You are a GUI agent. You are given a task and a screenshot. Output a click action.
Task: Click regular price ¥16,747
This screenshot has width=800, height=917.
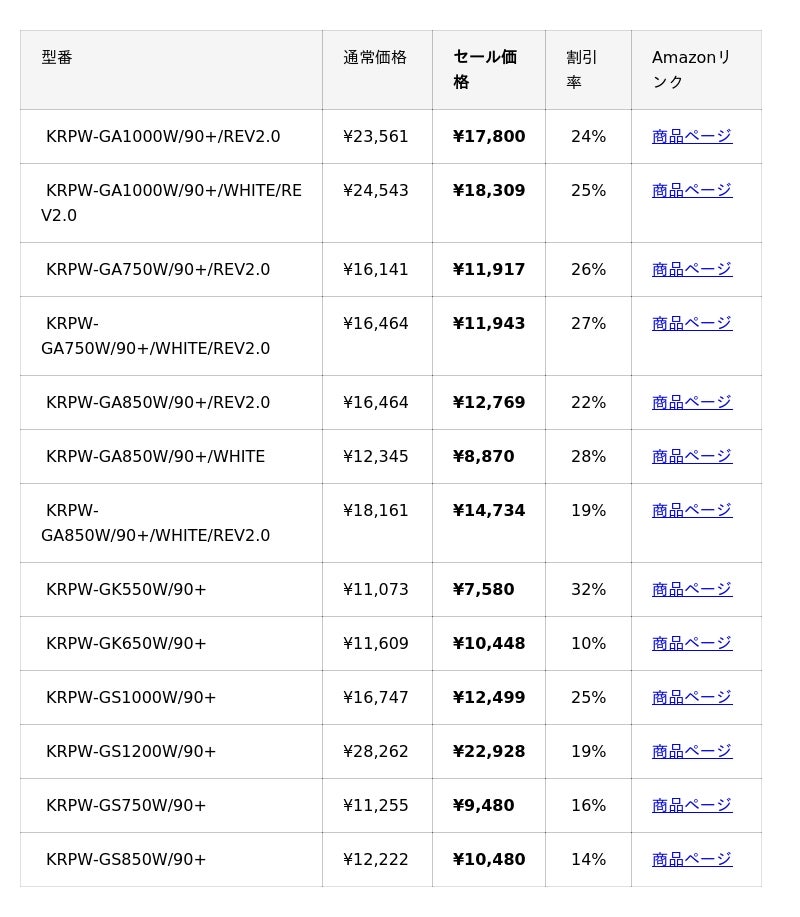375,697
